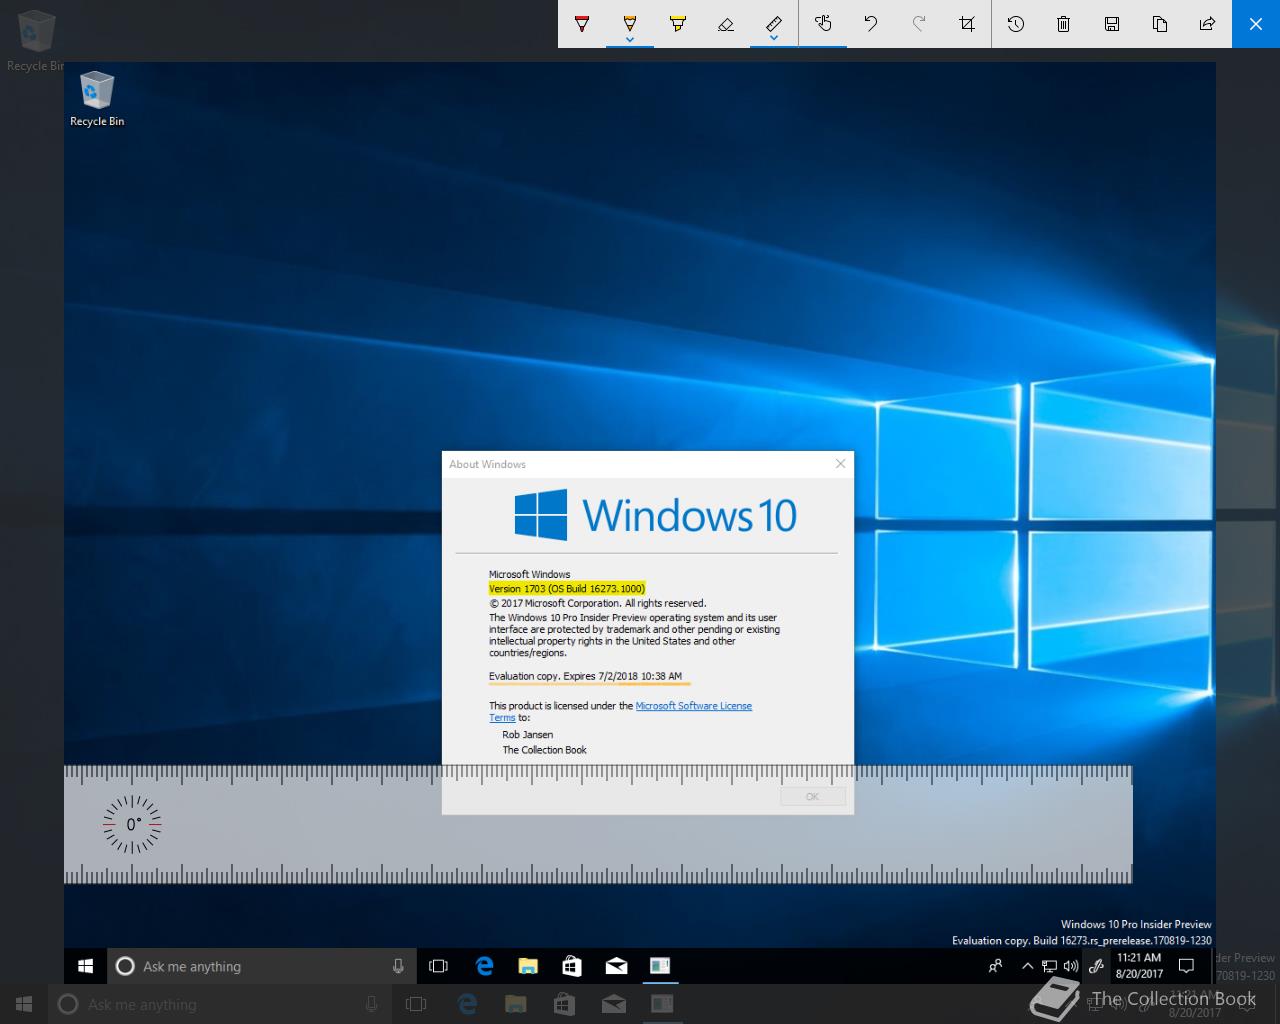Image resolution: width=1280 pixels, height=1024 pixels.
Task: Click Recycle Bin icon in the sketch
Action: pos(97,99)
